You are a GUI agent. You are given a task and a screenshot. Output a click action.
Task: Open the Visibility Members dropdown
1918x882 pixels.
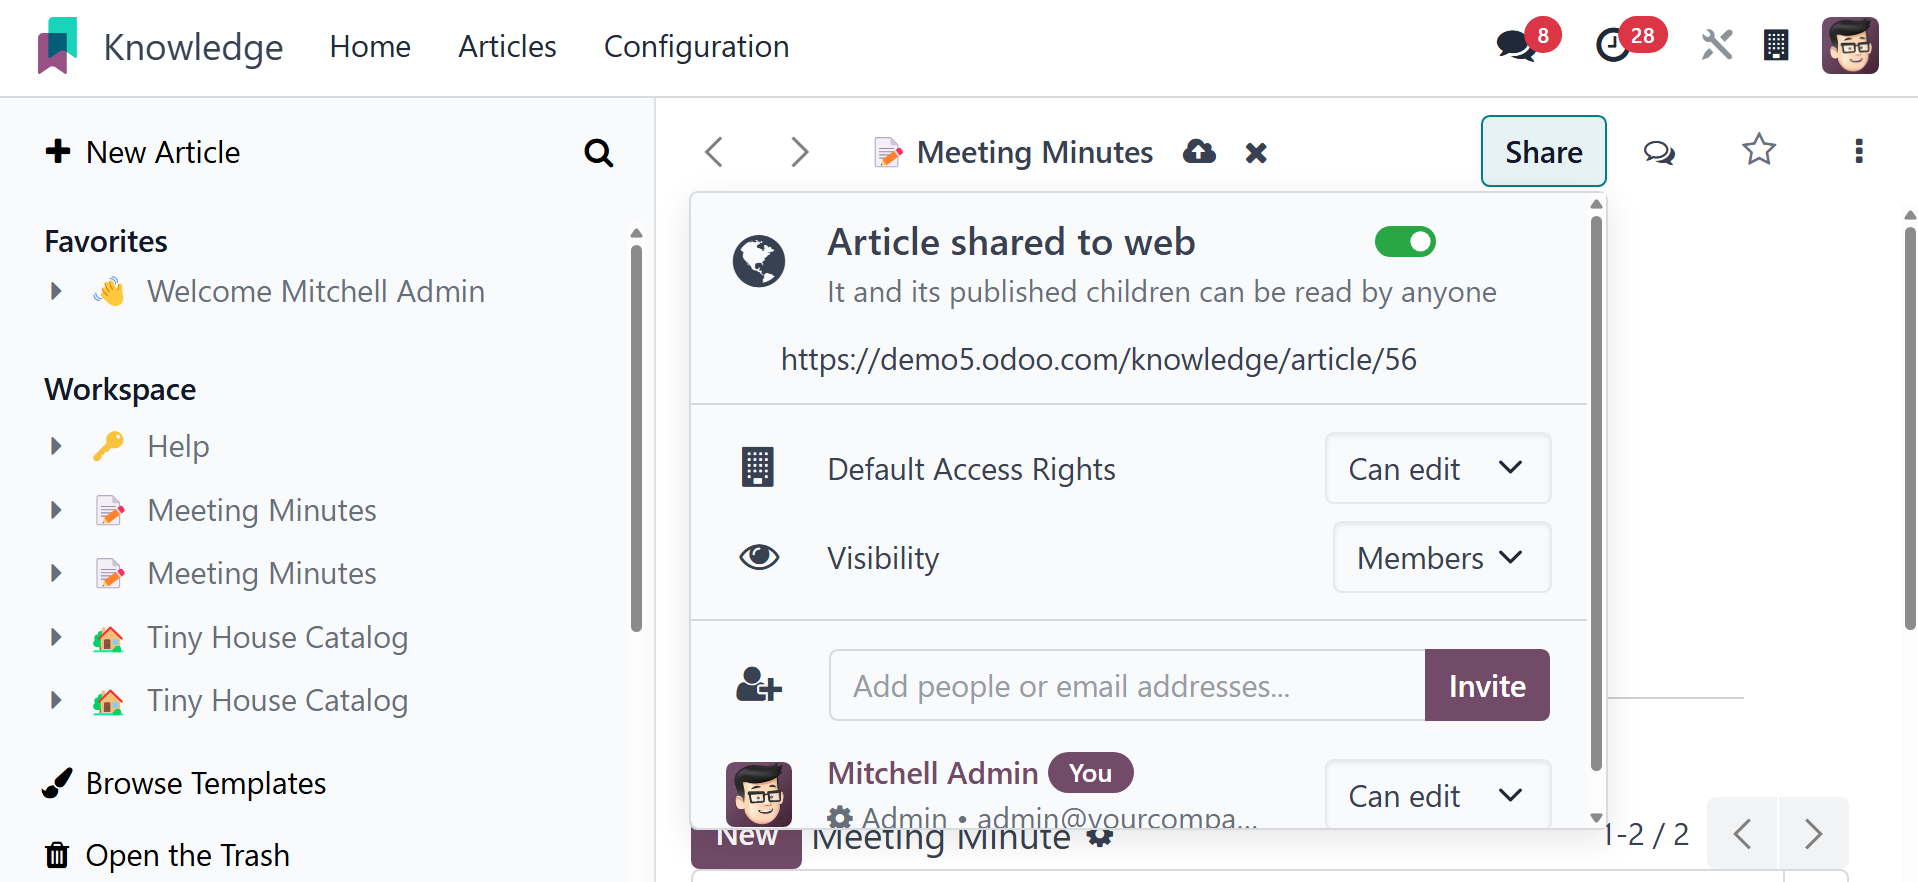(x=1441, y=557)
